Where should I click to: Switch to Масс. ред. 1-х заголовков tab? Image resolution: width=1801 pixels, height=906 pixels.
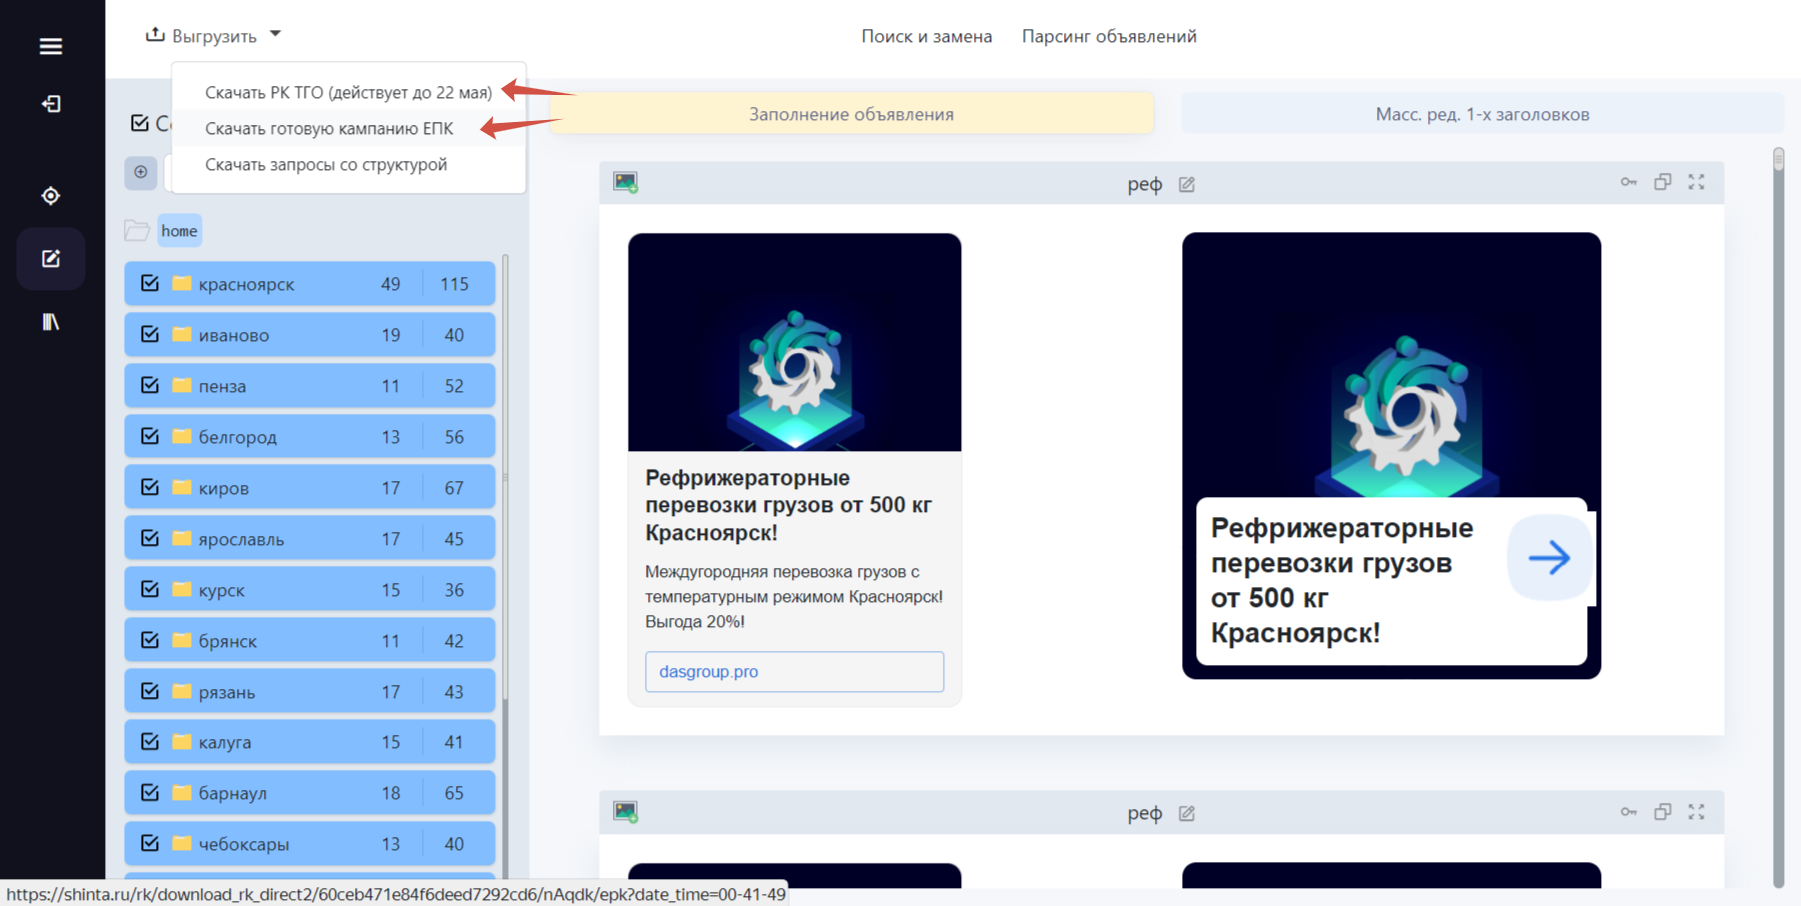pos(1482,114)
